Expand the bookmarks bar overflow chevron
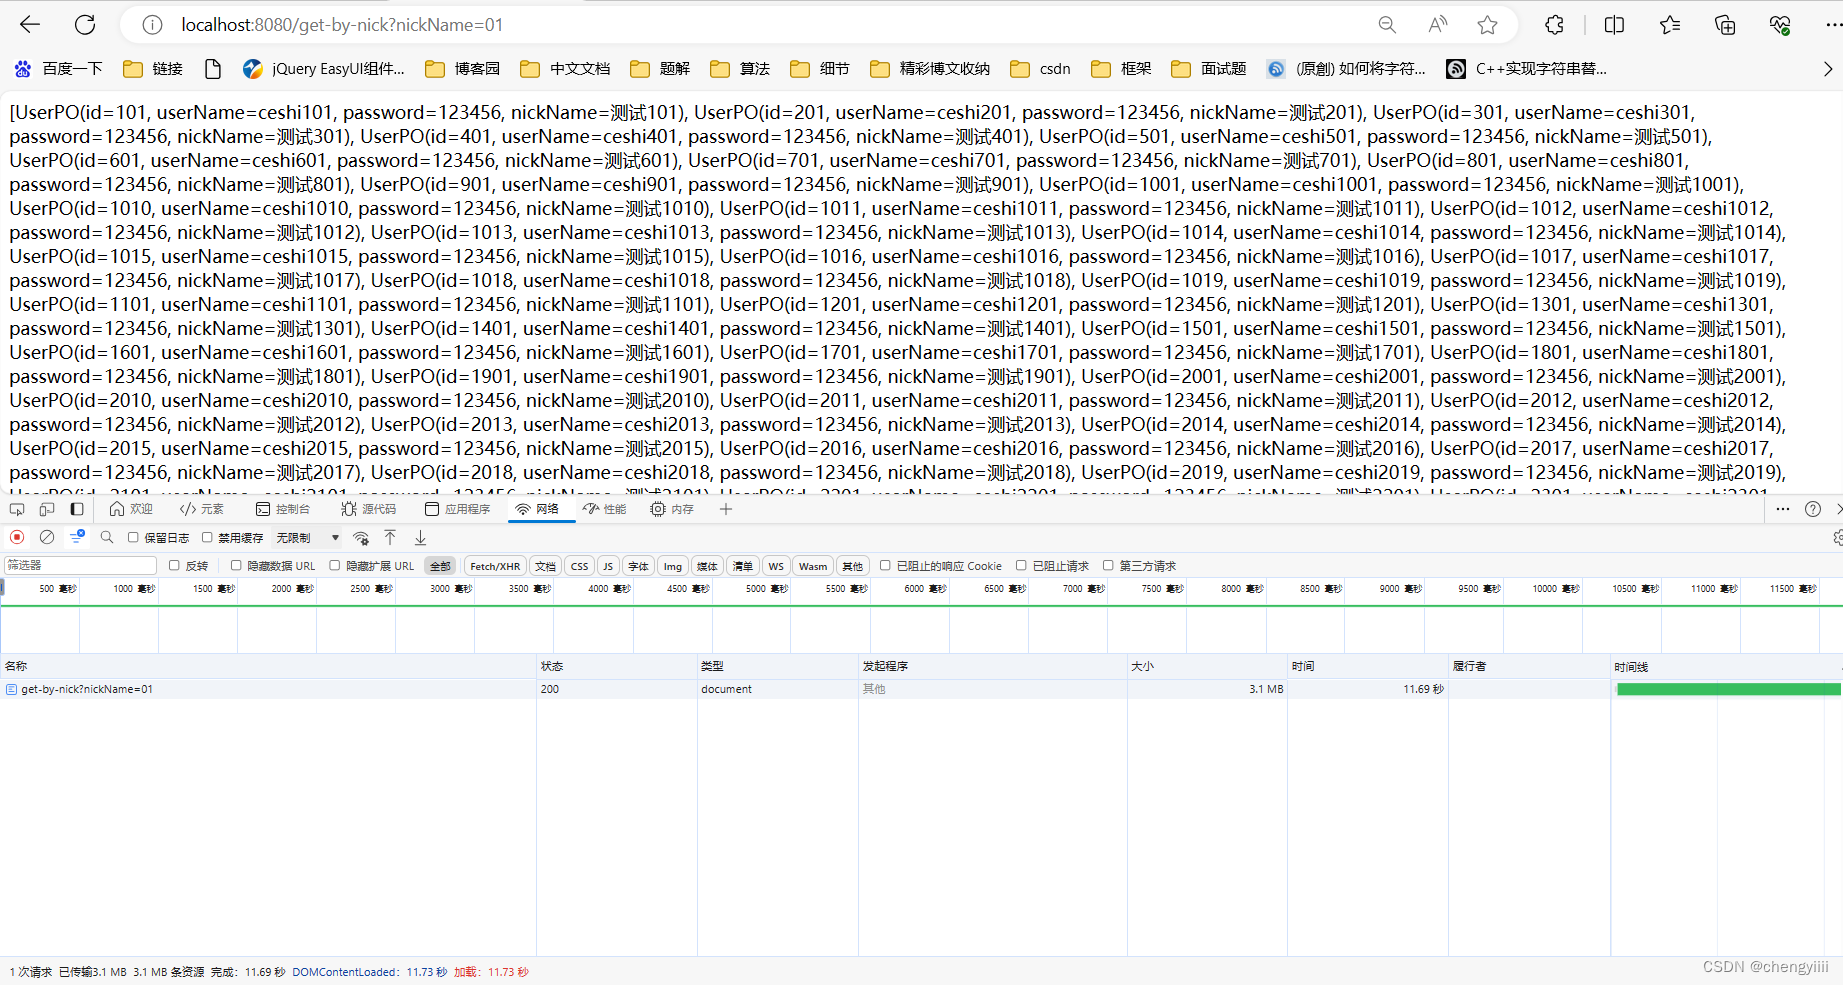 pyautogui.click(x=1828, y=69)
